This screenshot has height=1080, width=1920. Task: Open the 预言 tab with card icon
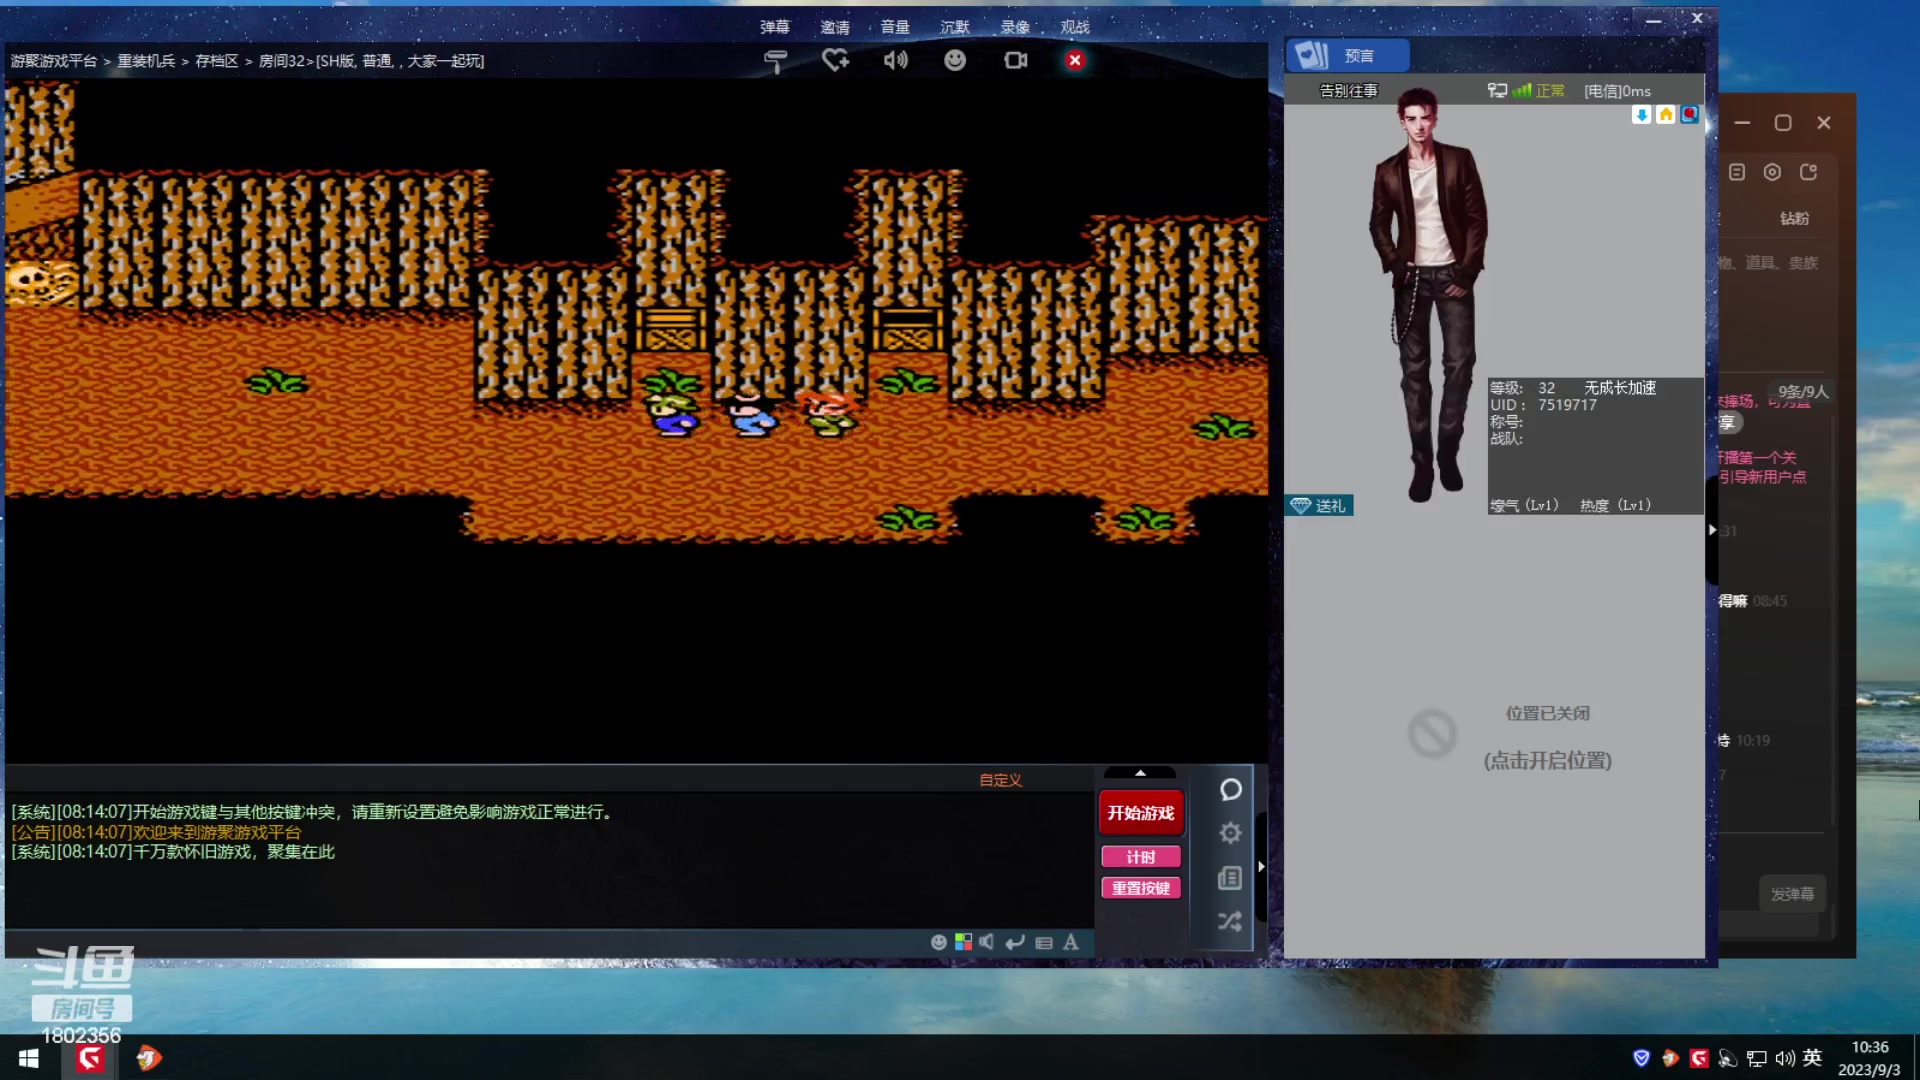(x=1348, y=56)
